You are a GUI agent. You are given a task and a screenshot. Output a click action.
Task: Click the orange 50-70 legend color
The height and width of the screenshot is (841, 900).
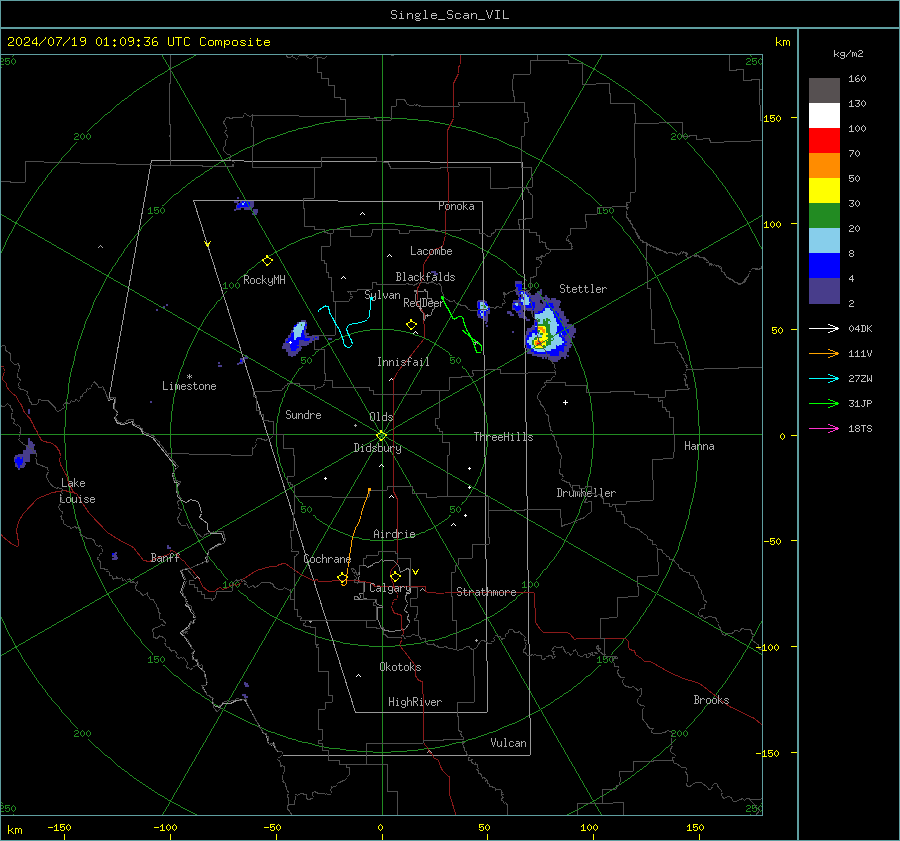coord(824,165)
